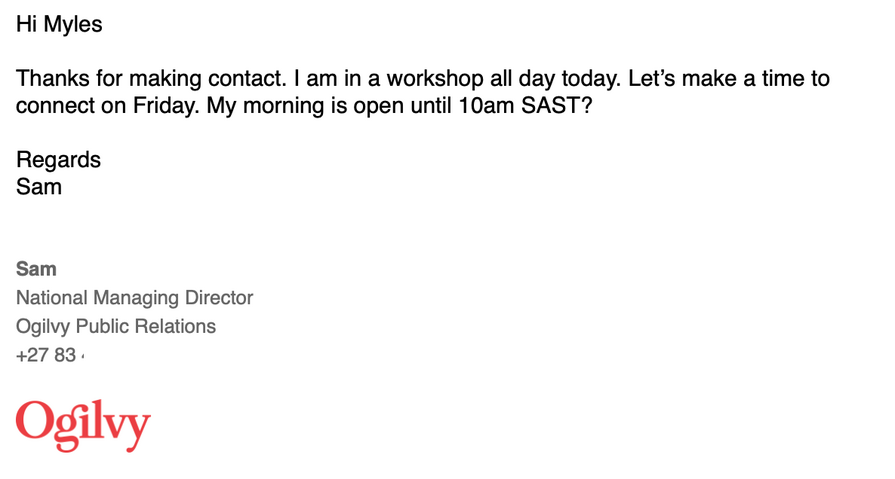Click the "+27 83" phone number prefix
Viewport: 895px width, 479px height.
tap(46, 355)
